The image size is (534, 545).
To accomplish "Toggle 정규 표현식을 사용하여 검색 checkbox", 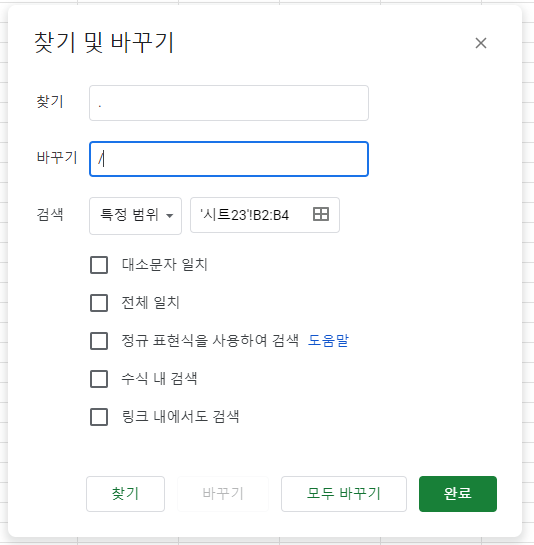I will click(99, 341).
